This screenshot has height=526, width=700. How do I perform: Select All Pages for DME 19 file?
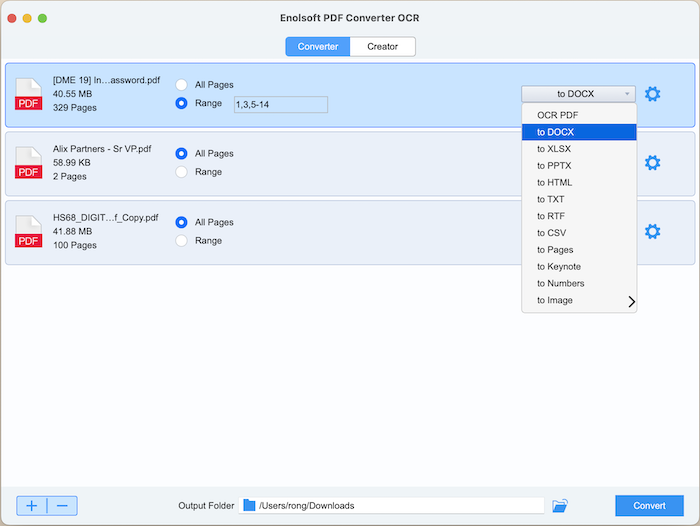point(181,84)
